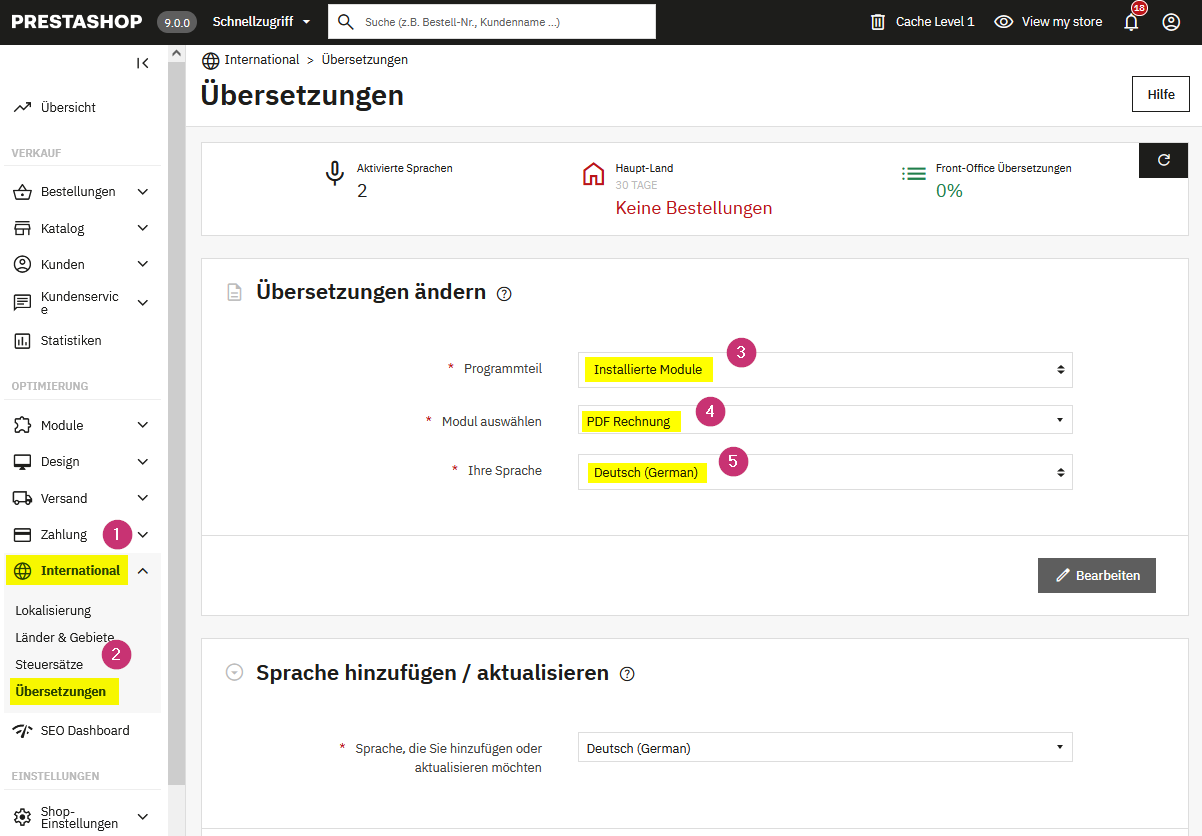Open Lokalisierung submenu item
The width and height of the screenshot is (1202, 836).
point(53,610)
